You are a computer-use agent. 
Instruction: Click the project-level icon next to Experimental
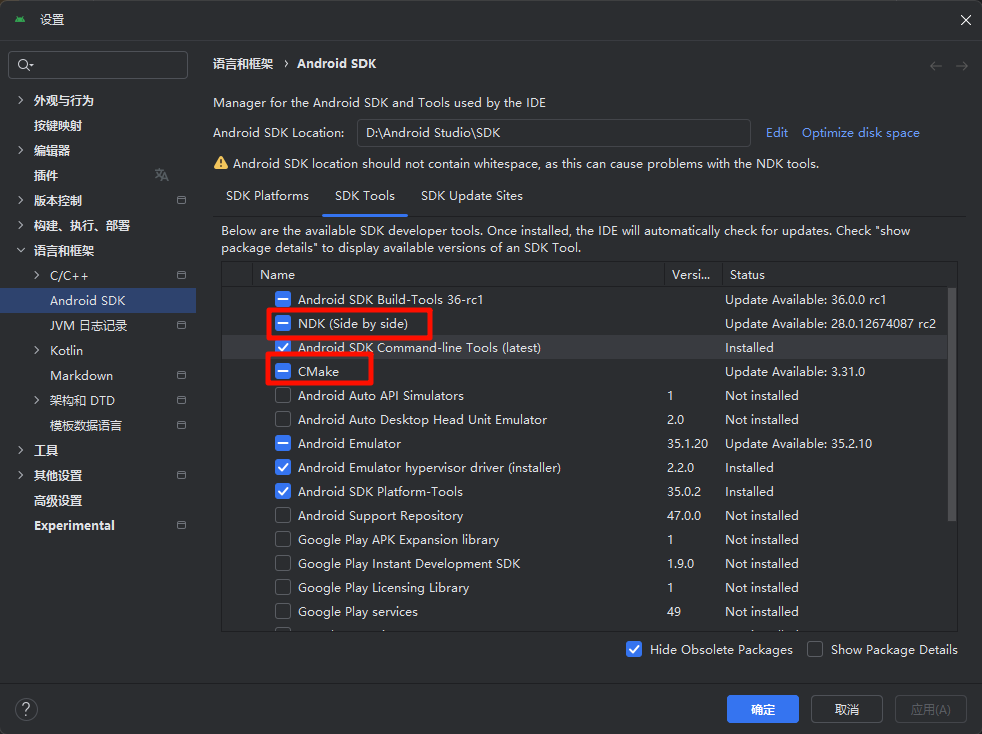pos(181,525)
